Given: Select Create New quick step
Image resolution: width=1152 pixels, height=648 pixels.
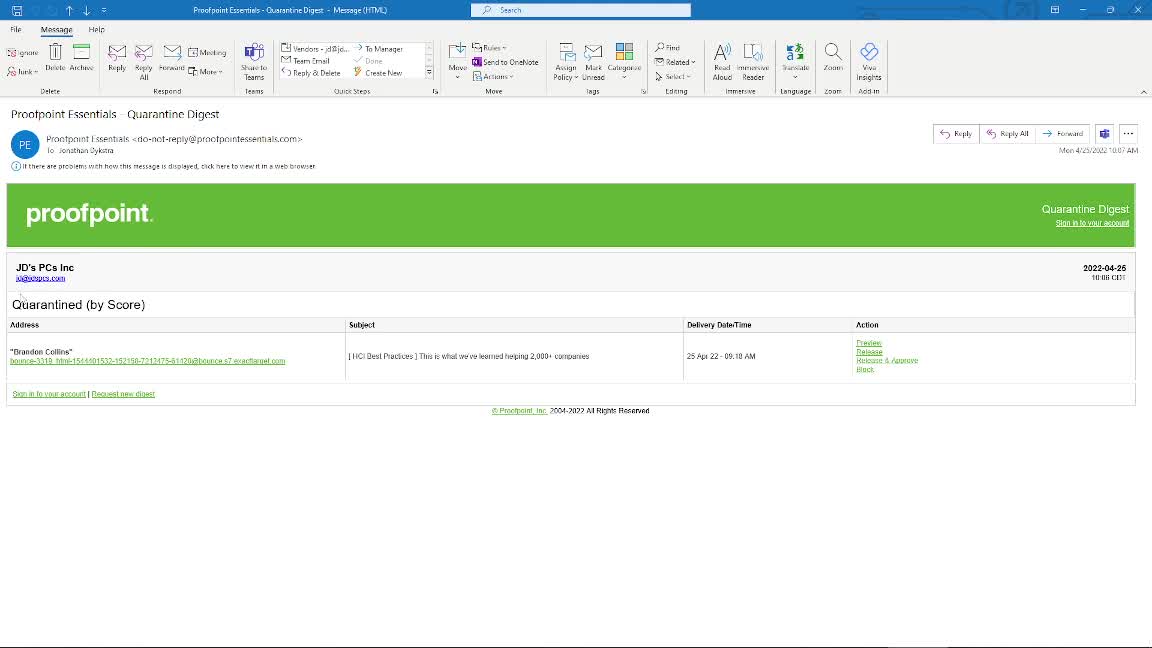Looking at the screenshot, I should pos(378,73).
